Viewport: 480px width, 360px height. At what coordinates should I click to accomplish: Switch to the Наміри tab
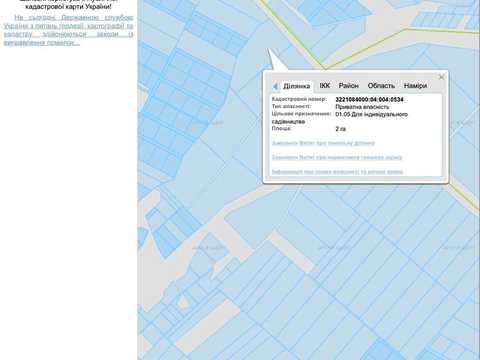click(x=415, y=86)
